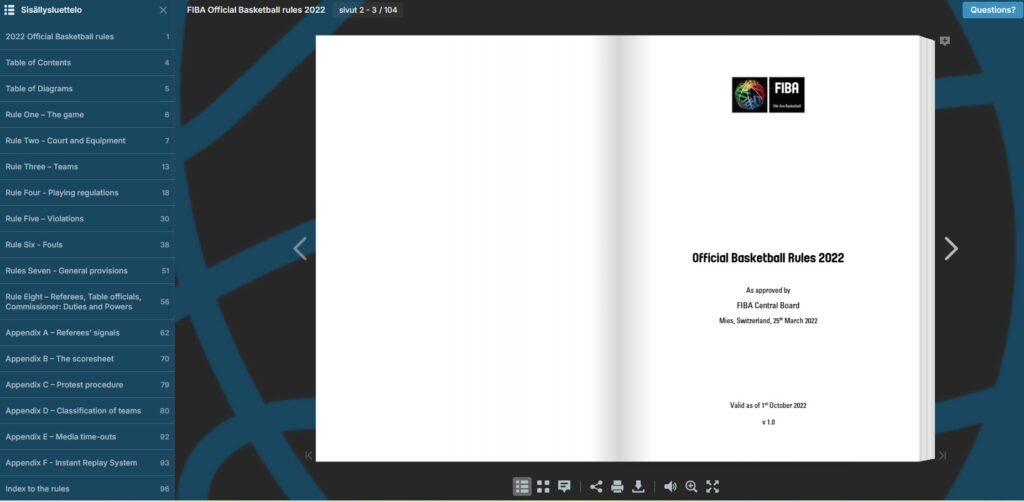Click the FIBA logo on the title page
Viewport: 1024px width, 502px height.
768,95
